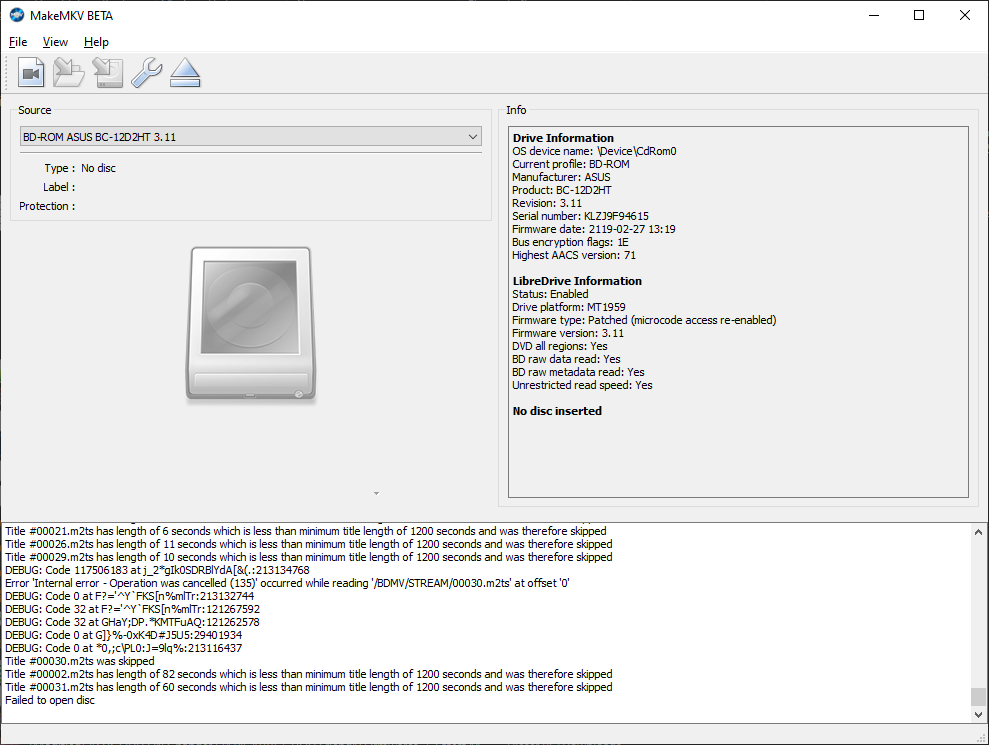Click the log scrollbar thumb

(978, 697)
